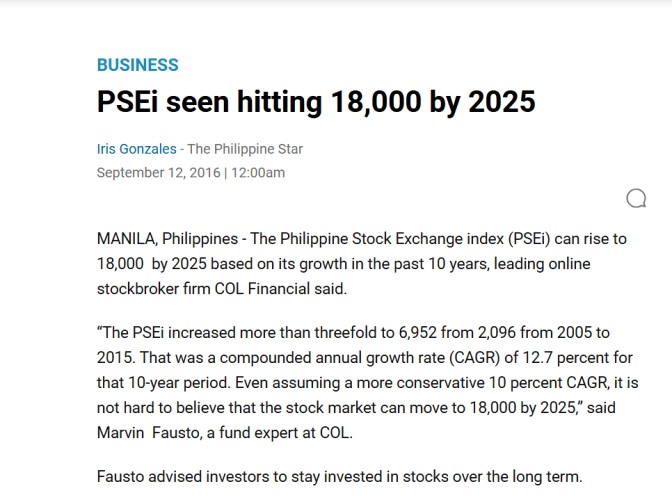Open the BUSINESS section link
The image size is (672, 500).
(138, 65)
